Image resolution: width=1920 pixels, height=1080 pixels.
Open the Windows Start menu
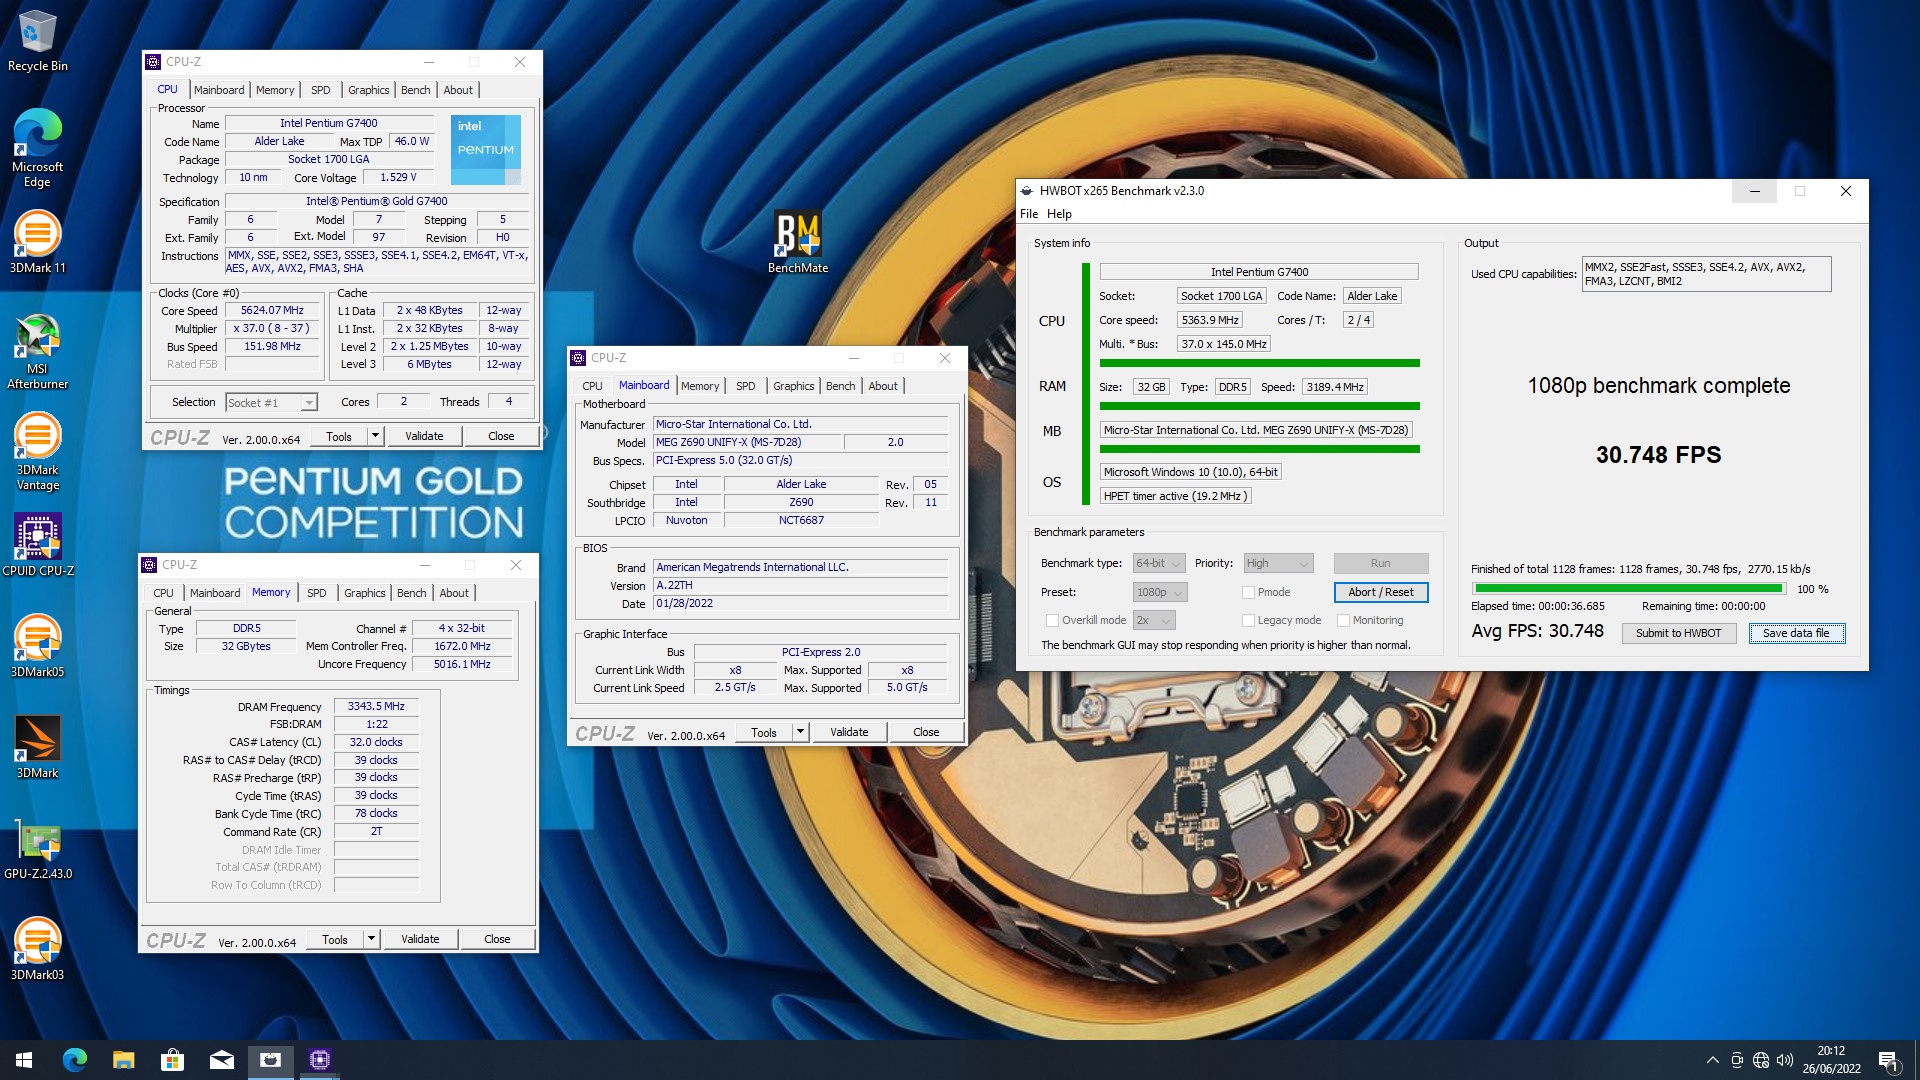[24, 1060]
